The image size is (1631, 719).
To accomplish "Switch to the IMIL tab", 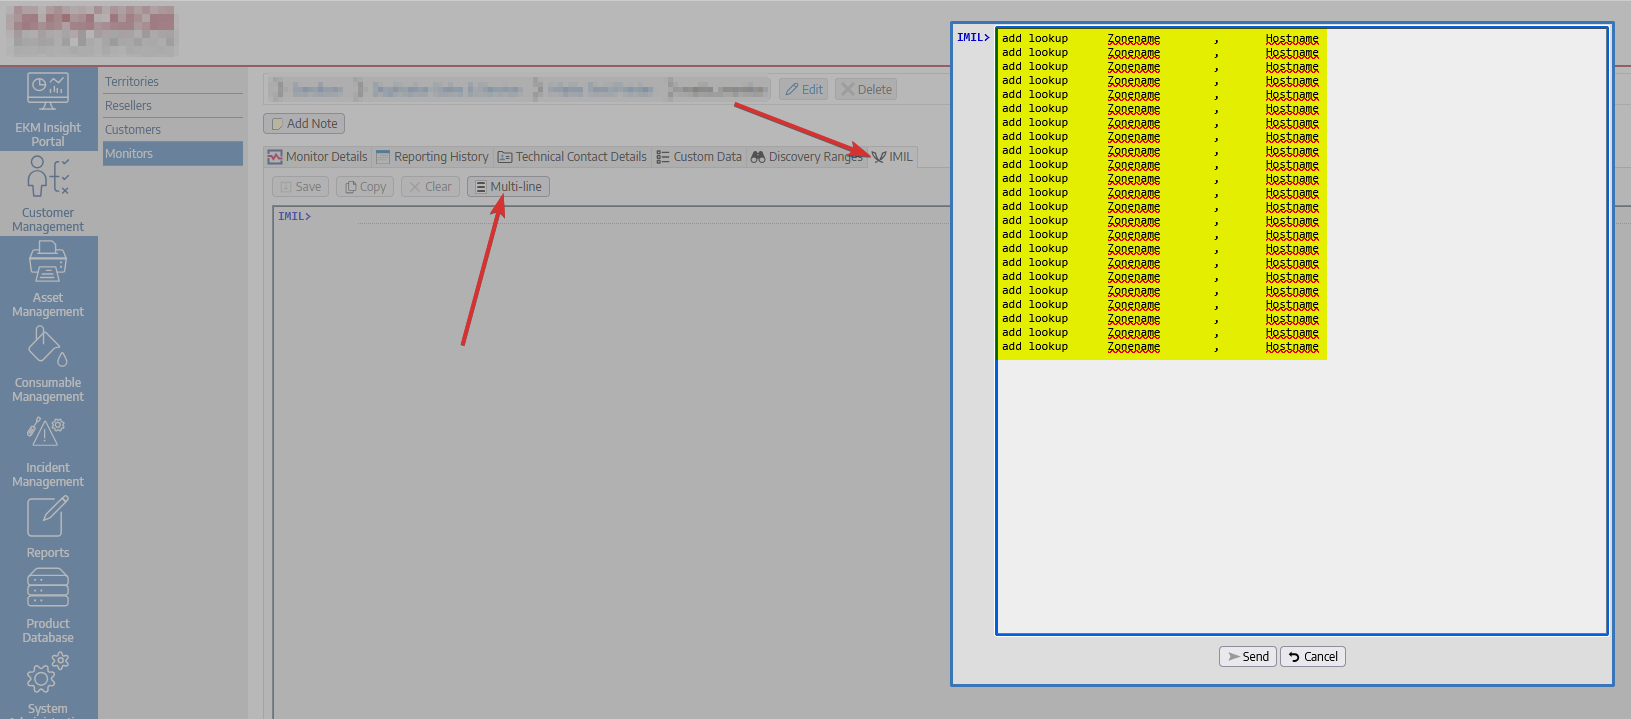I will click(893, 157).
